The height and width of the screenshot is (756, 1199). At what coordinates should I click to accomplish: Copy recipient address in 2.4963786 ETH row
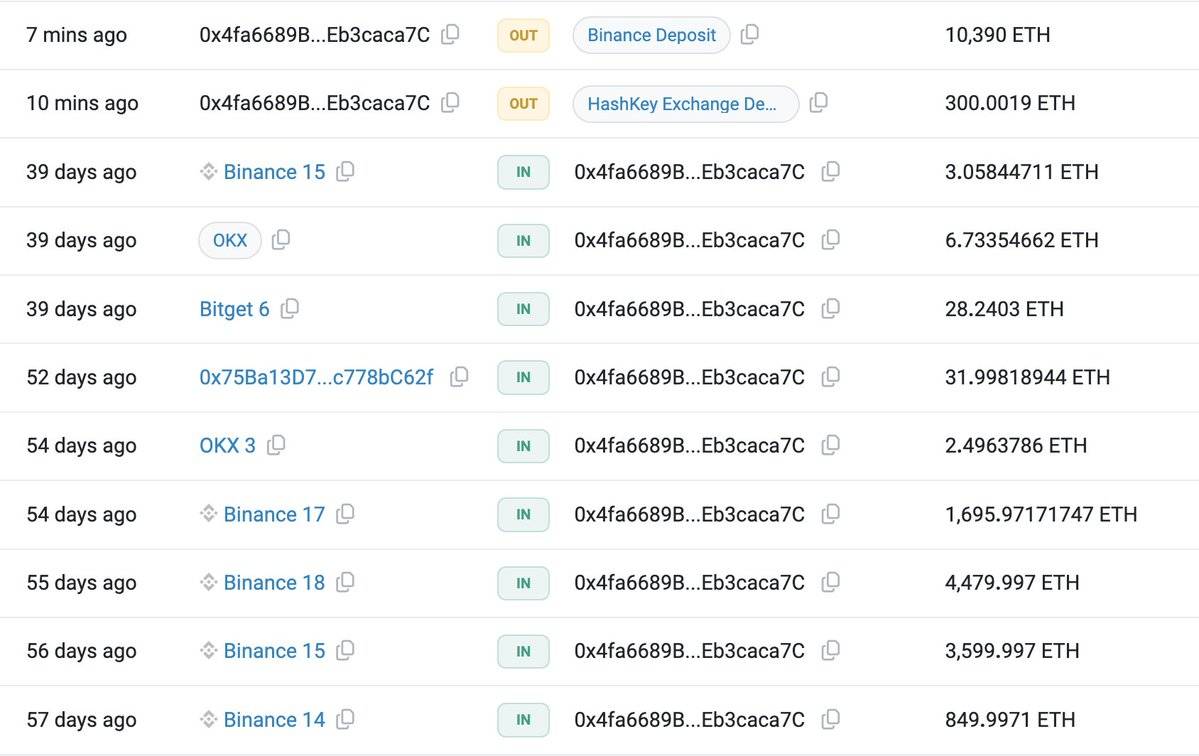pyautogui.click(x=830, y=445)
